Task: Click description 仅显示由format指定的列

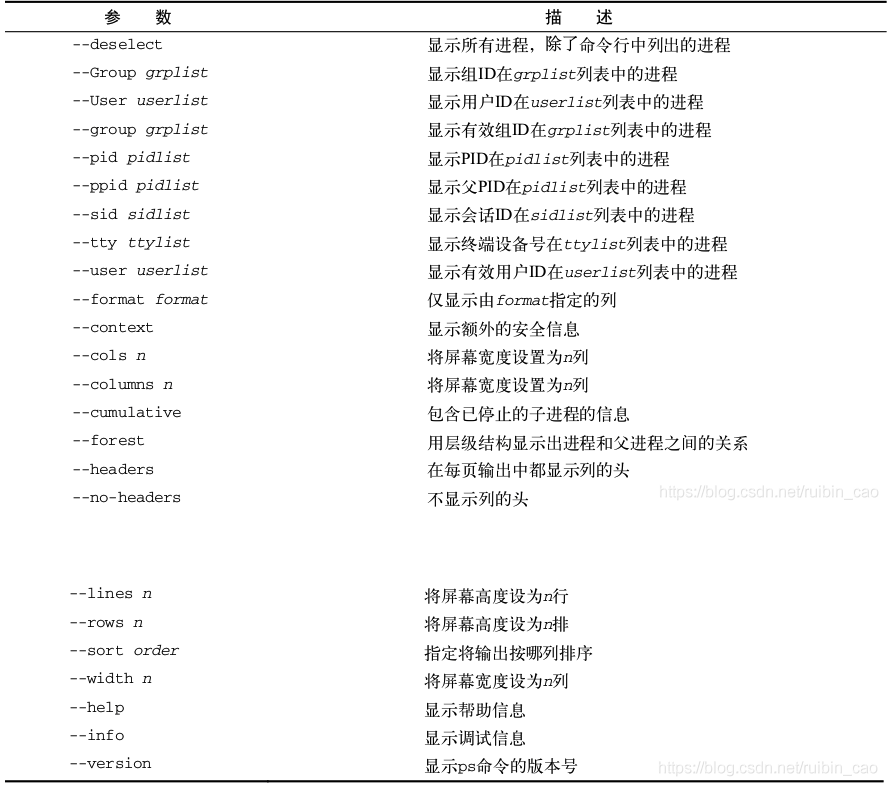Action: coord(522,300)
